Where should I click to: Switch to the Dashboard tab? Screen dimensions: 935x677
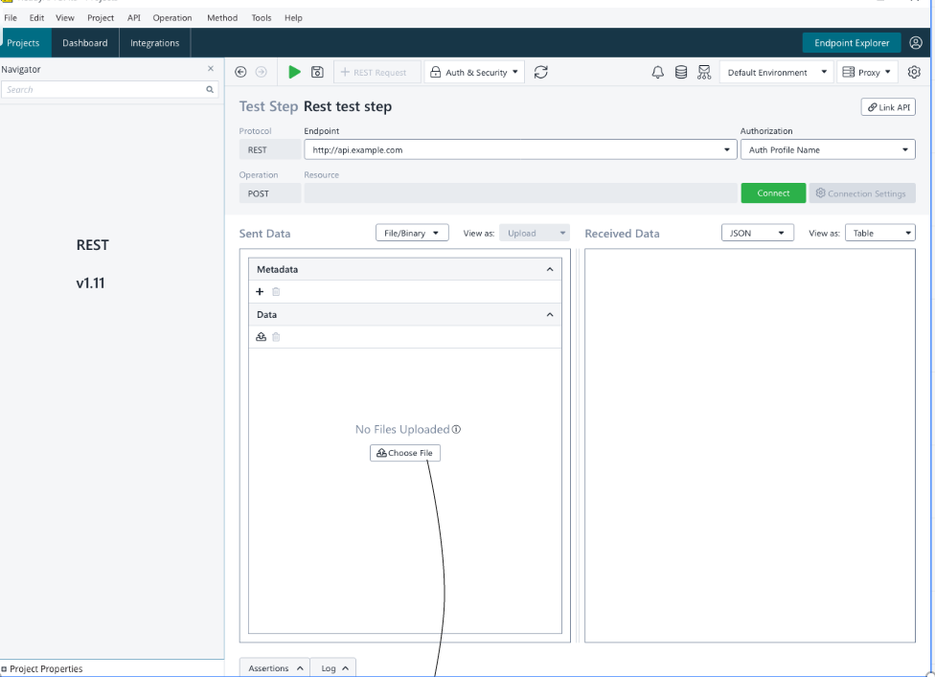click(x=85, y=43)
